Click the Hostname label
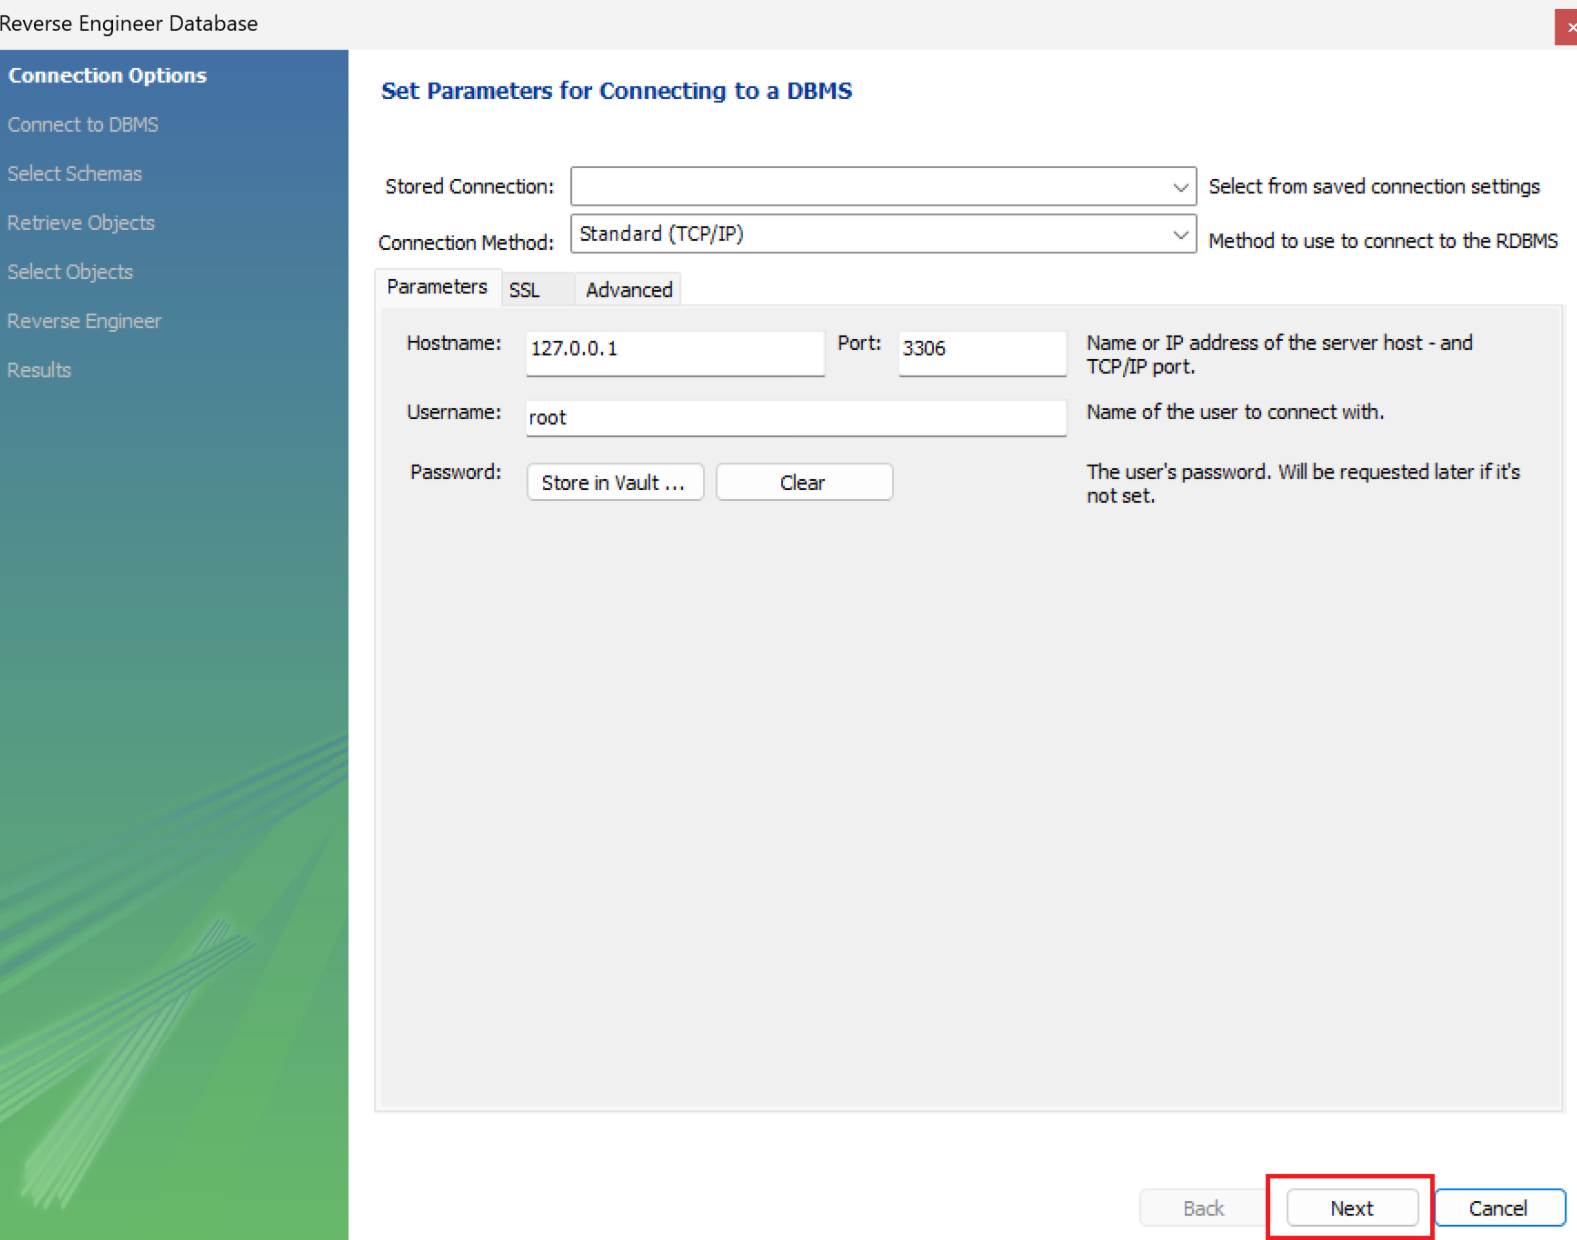Image resolution: width=1577 pixels, height=1240 pixels. pos(454,343)
